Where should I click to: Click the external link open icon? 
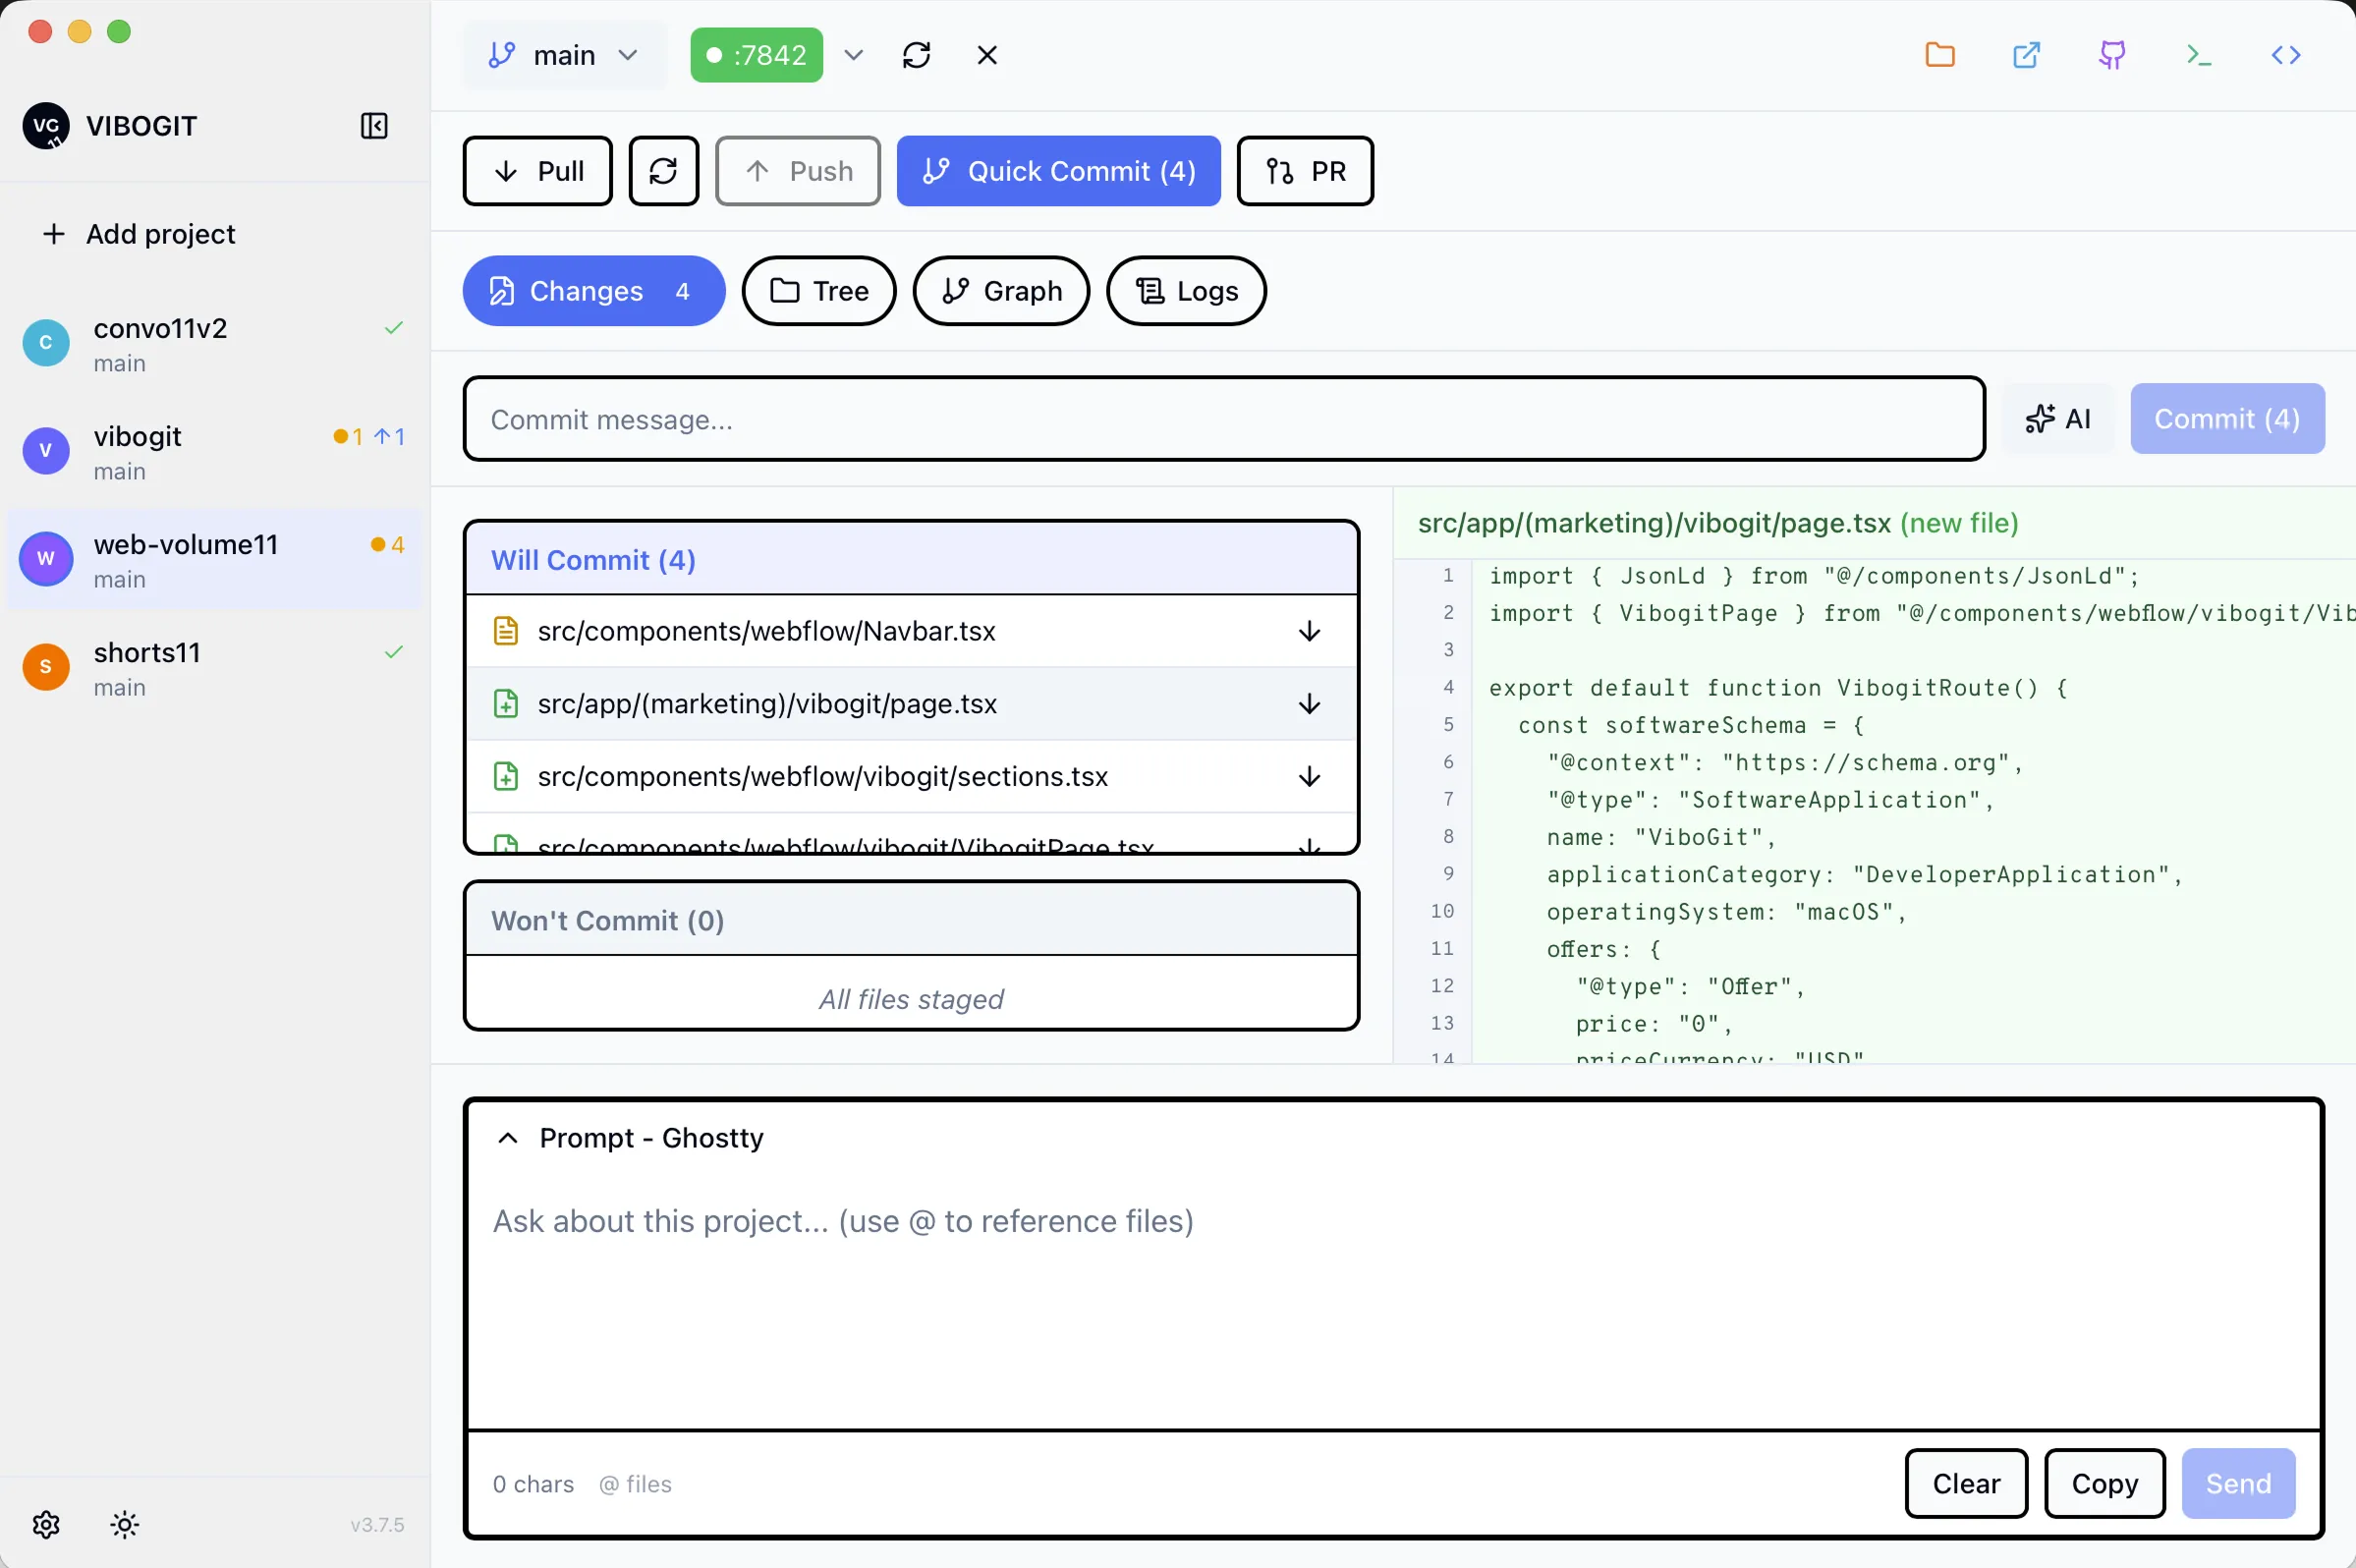pos(2026,55)
